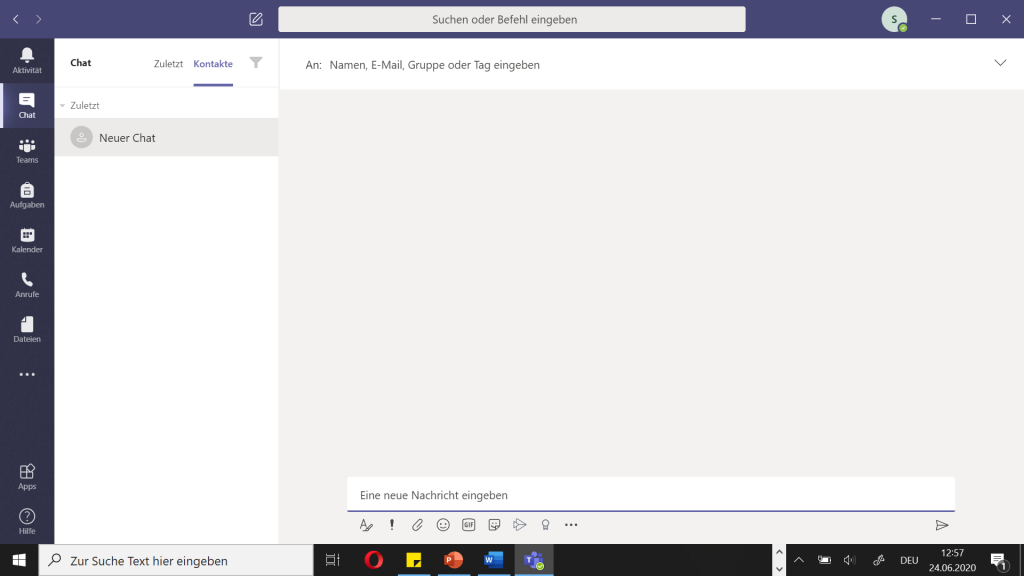Image resolution: width=1024 pixels, height=576 pixels.
Task: Go forward with the right arrow
Action: [x=39, y=19]
